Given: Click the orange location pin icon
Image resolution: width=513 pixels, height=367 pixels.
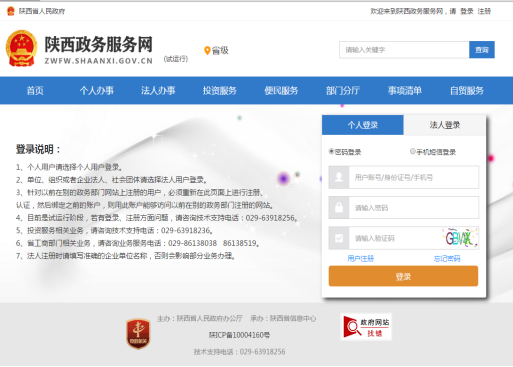Looking at the screenshot, I should (x=207, y=50).
